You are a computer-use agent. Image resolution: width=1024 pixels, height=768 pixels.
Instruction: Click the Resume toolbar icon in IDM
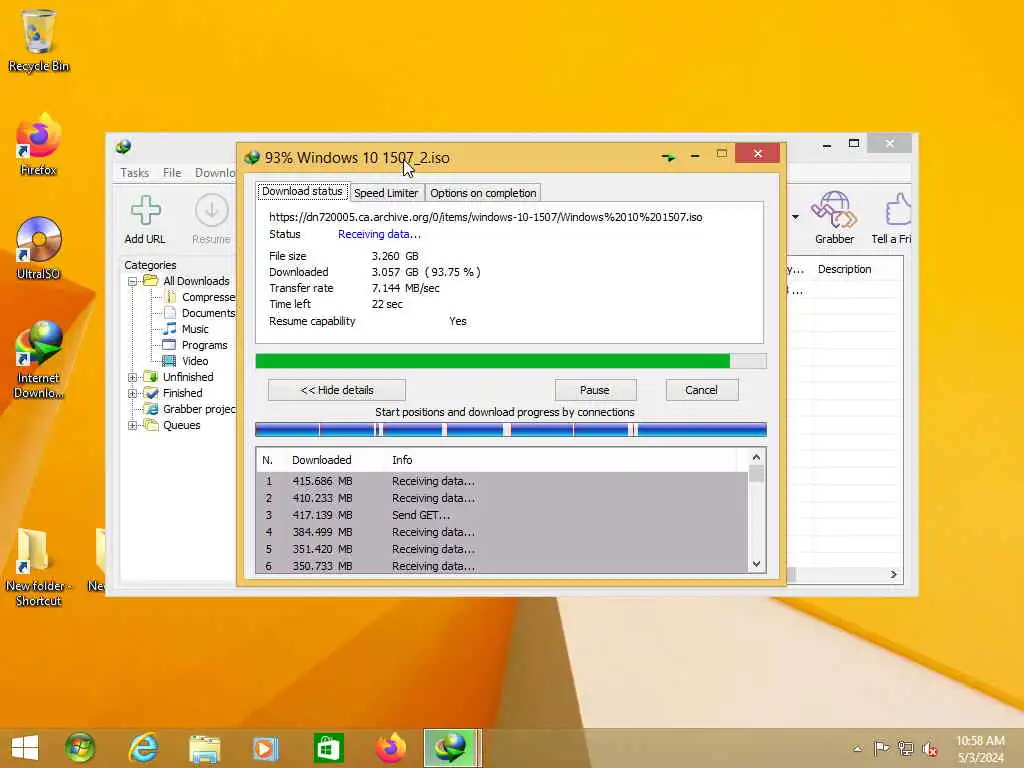click(x=211, y=220)
